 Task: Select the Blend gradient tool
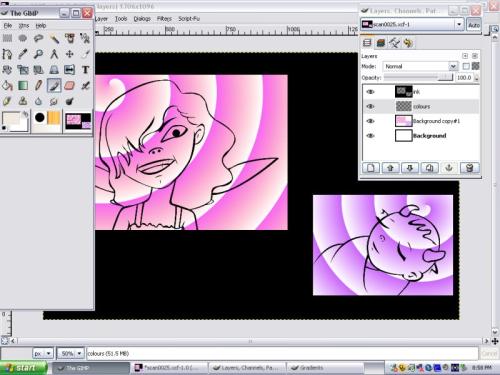pyautogui.click(x=23, y=85)
